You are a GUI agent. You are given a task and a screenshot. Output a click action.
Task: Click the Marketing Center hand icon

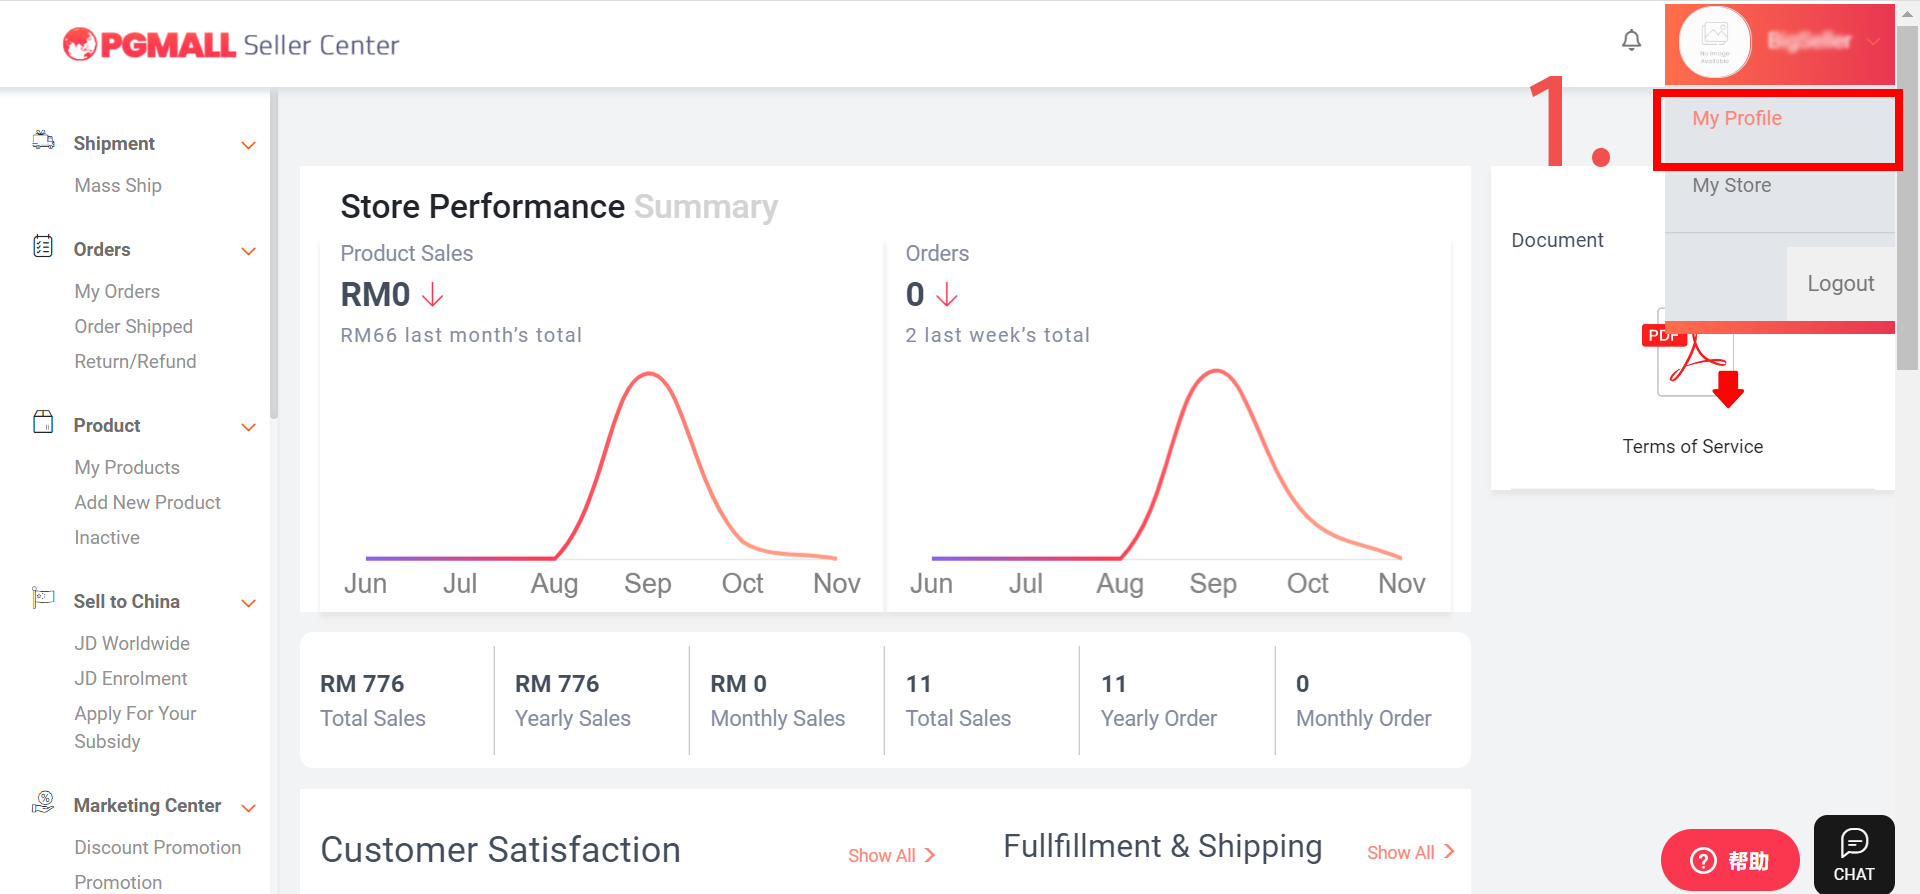(x=43, y=802)
